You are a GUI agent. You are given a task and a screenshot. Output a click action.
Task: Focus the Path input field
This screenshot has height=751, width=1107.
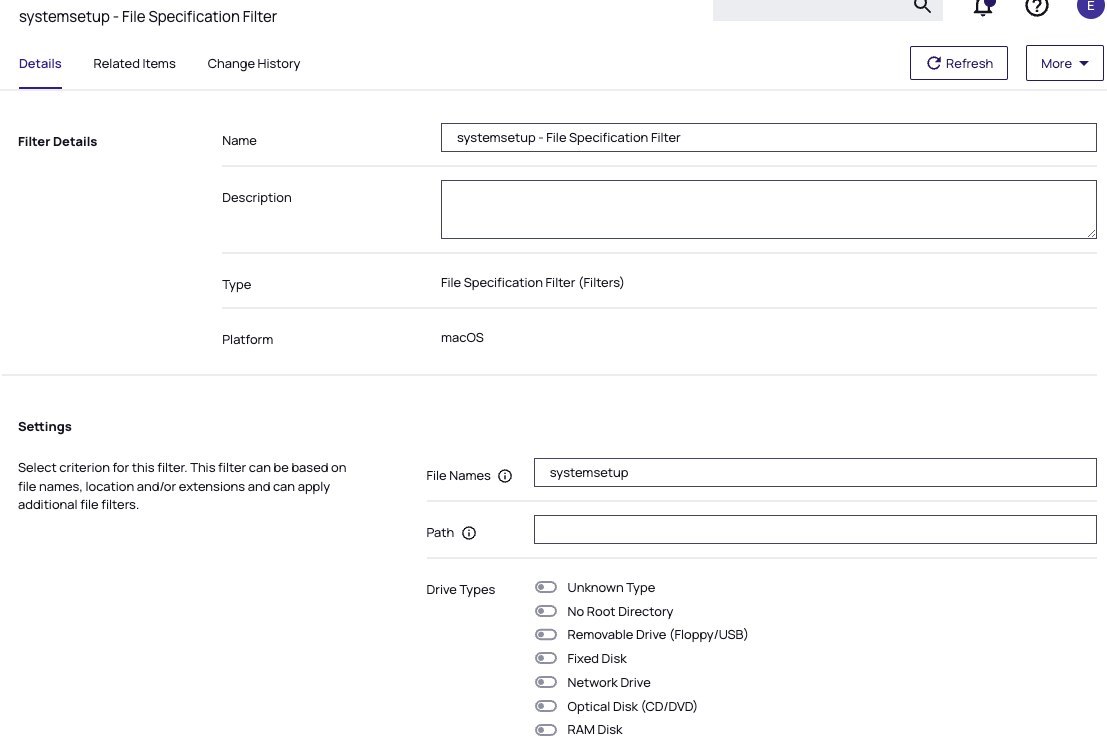click(x=814, y=530)
